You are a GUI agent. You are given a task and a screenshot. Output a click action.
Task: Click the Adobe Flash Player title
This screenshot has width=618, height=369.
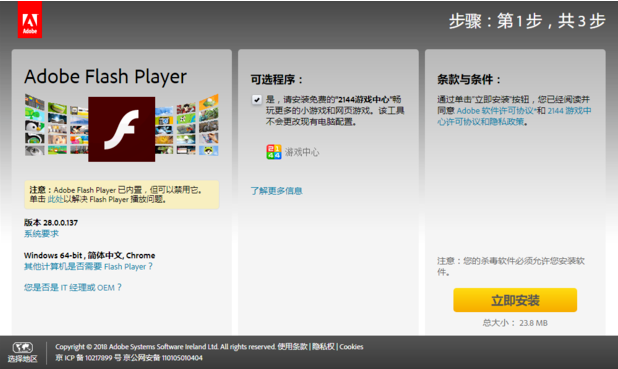(105, 76)
